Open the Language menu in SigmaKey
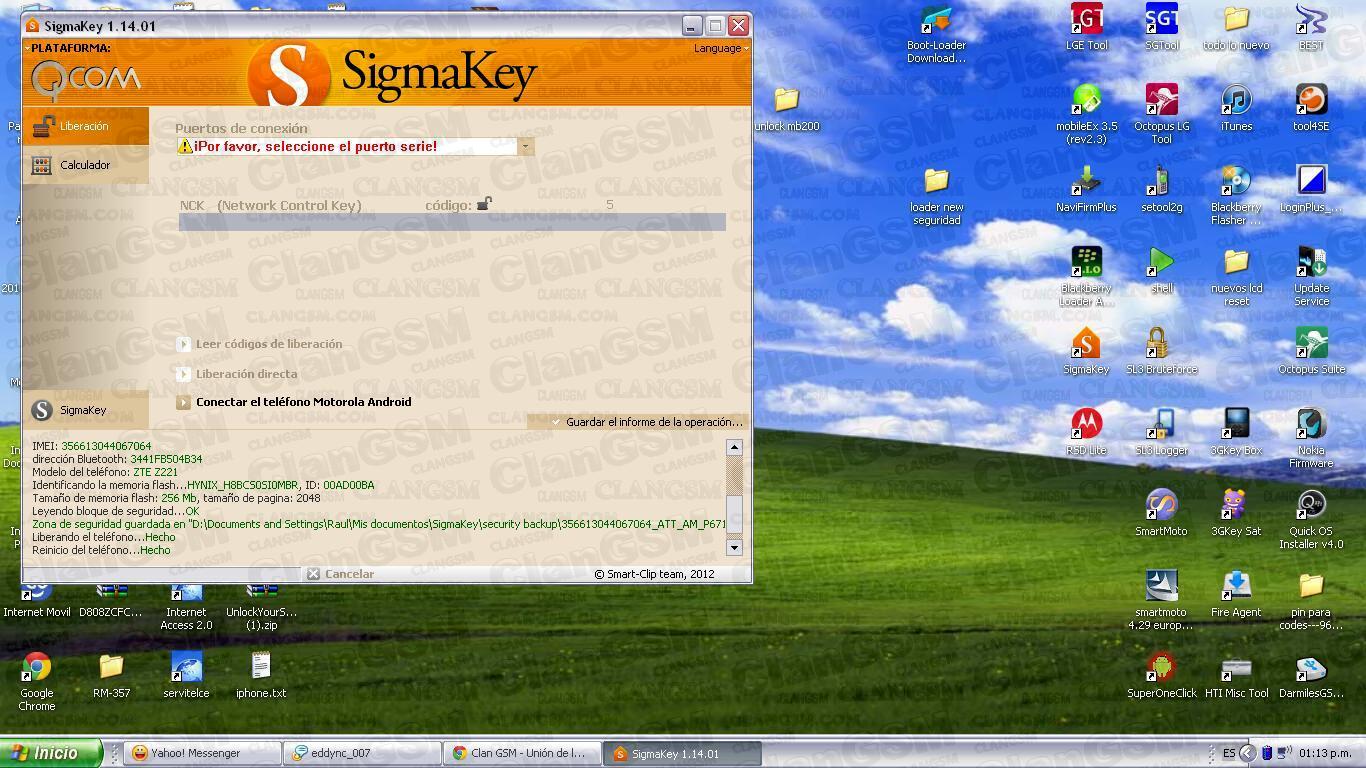 pyautogui.click(x=720, y=48)
